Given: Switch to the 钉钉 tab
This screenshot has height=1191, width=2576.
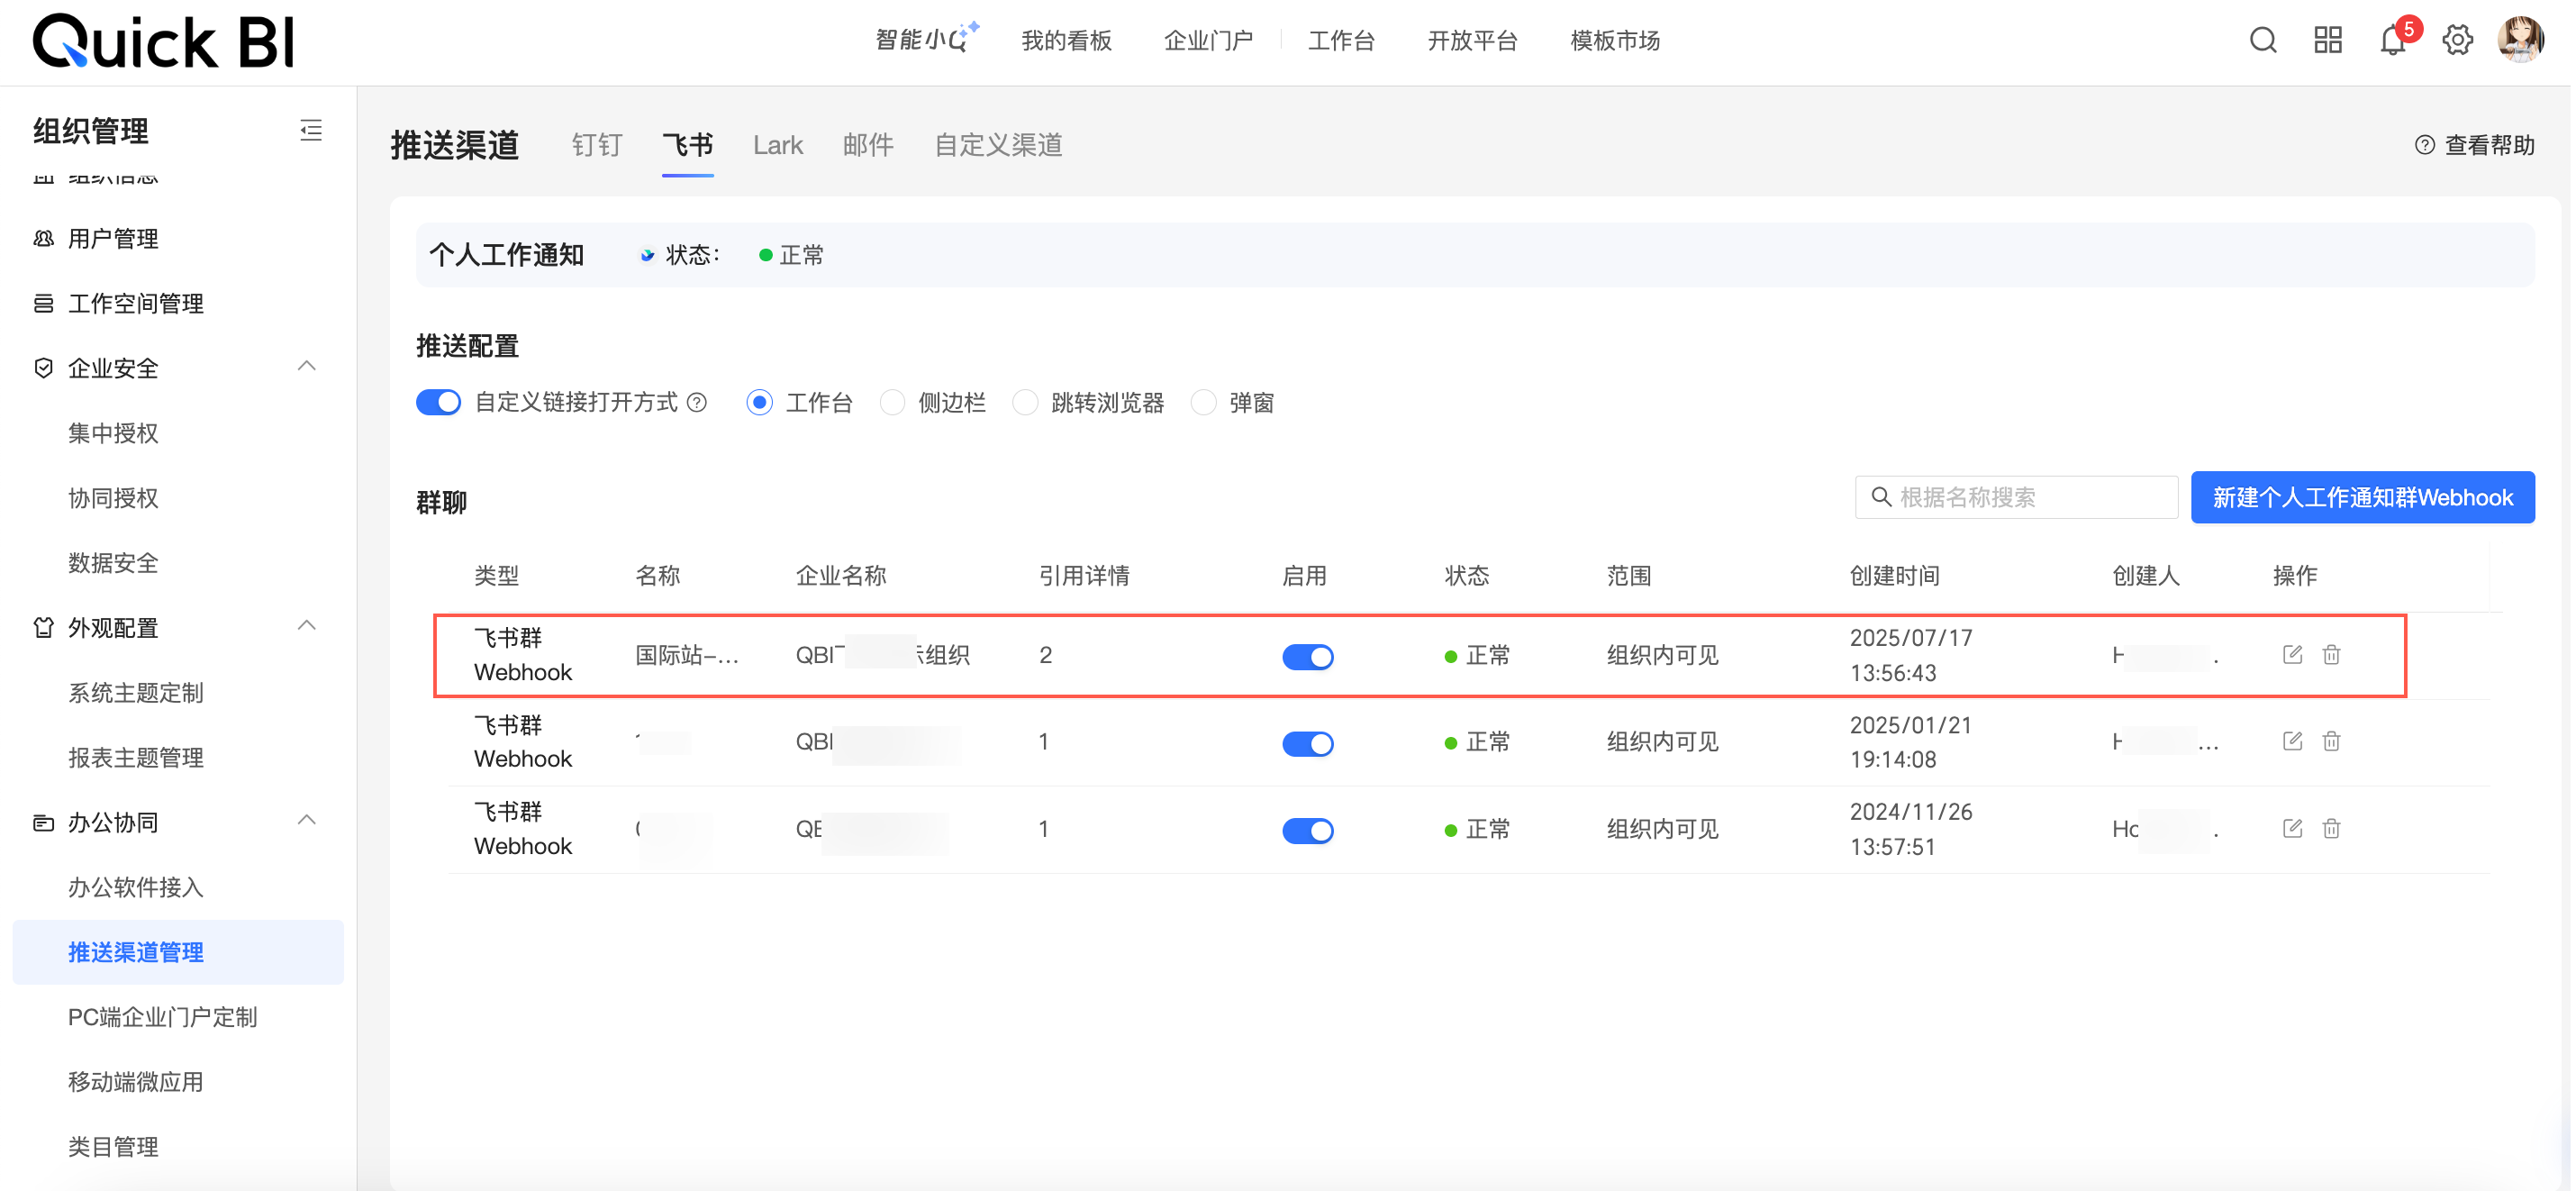Looking at the screenshot, I should click(x=597, y=145).
